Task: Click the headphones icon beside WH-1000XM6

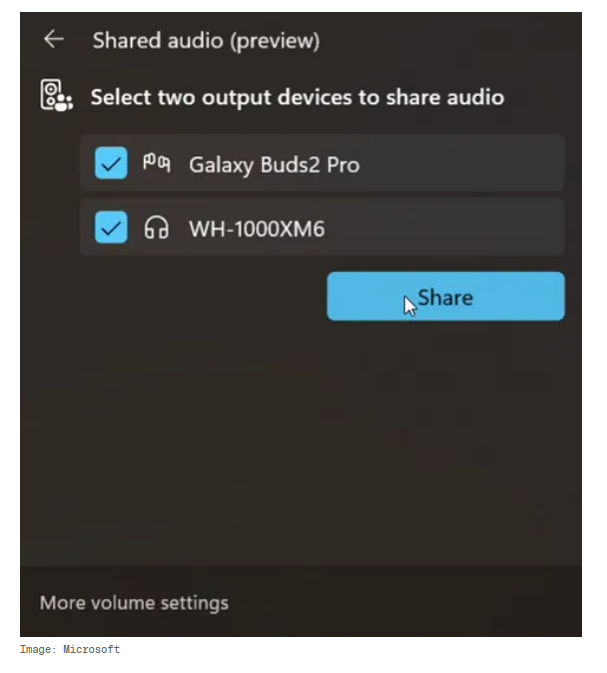Action: coord(156,227)
